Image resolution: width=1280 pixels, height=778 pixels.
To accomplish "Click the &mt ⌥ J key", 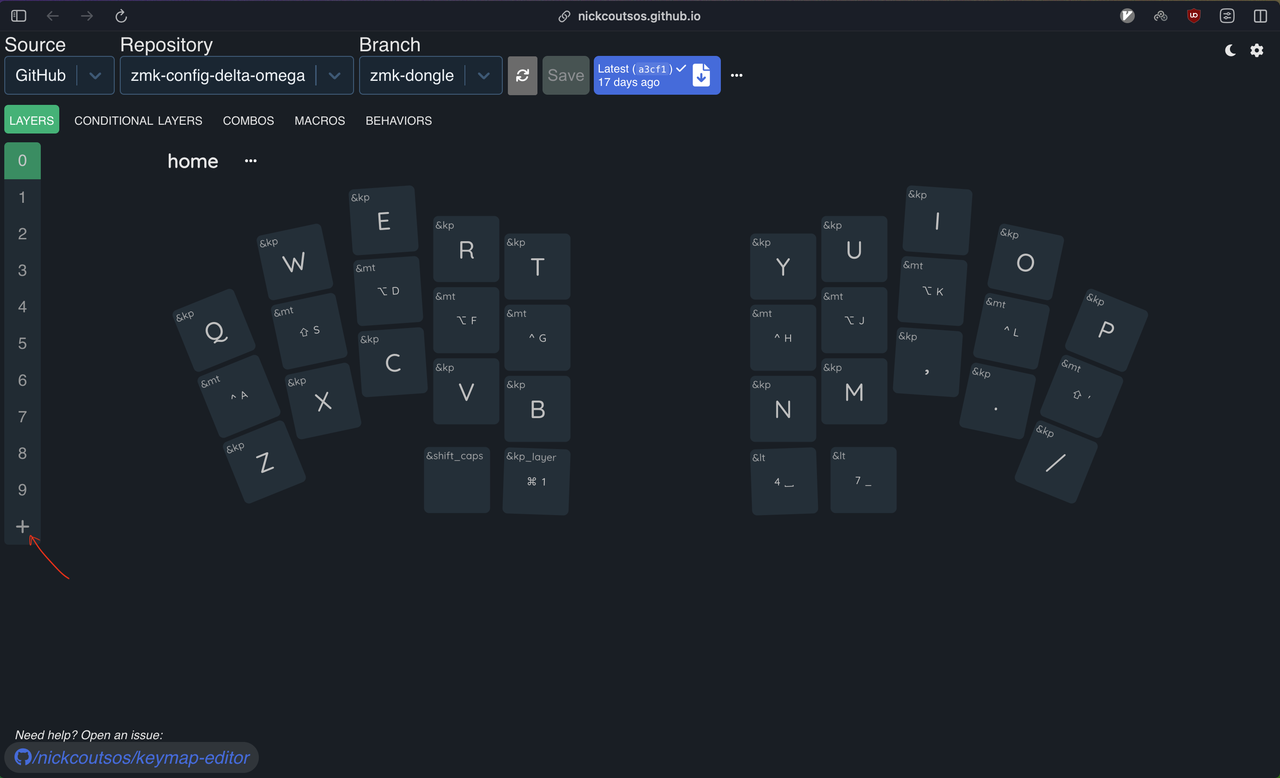I will click(x=854, y=320).
